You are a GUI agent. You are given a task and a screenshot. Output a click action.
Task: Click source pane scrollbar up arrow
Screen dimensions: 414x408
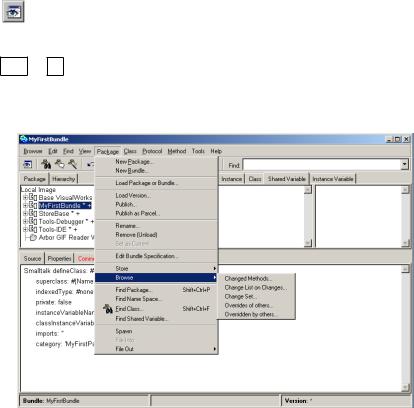pos(405,269)
